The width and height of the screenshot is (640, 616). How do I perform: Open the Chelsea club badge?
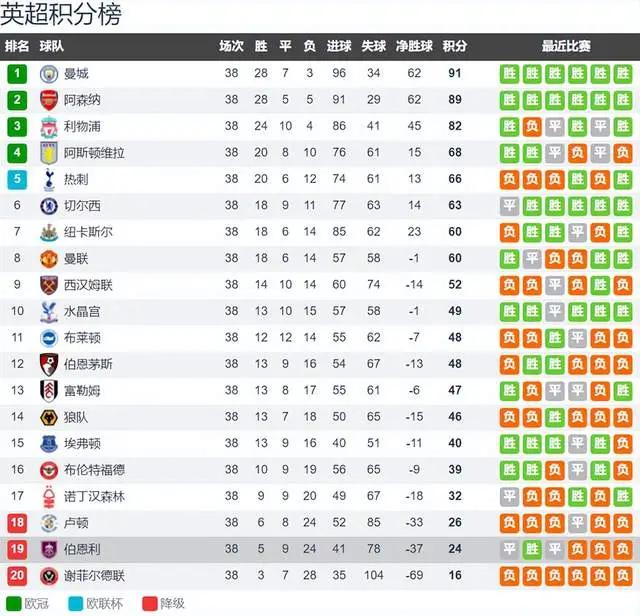click(49, 206)
